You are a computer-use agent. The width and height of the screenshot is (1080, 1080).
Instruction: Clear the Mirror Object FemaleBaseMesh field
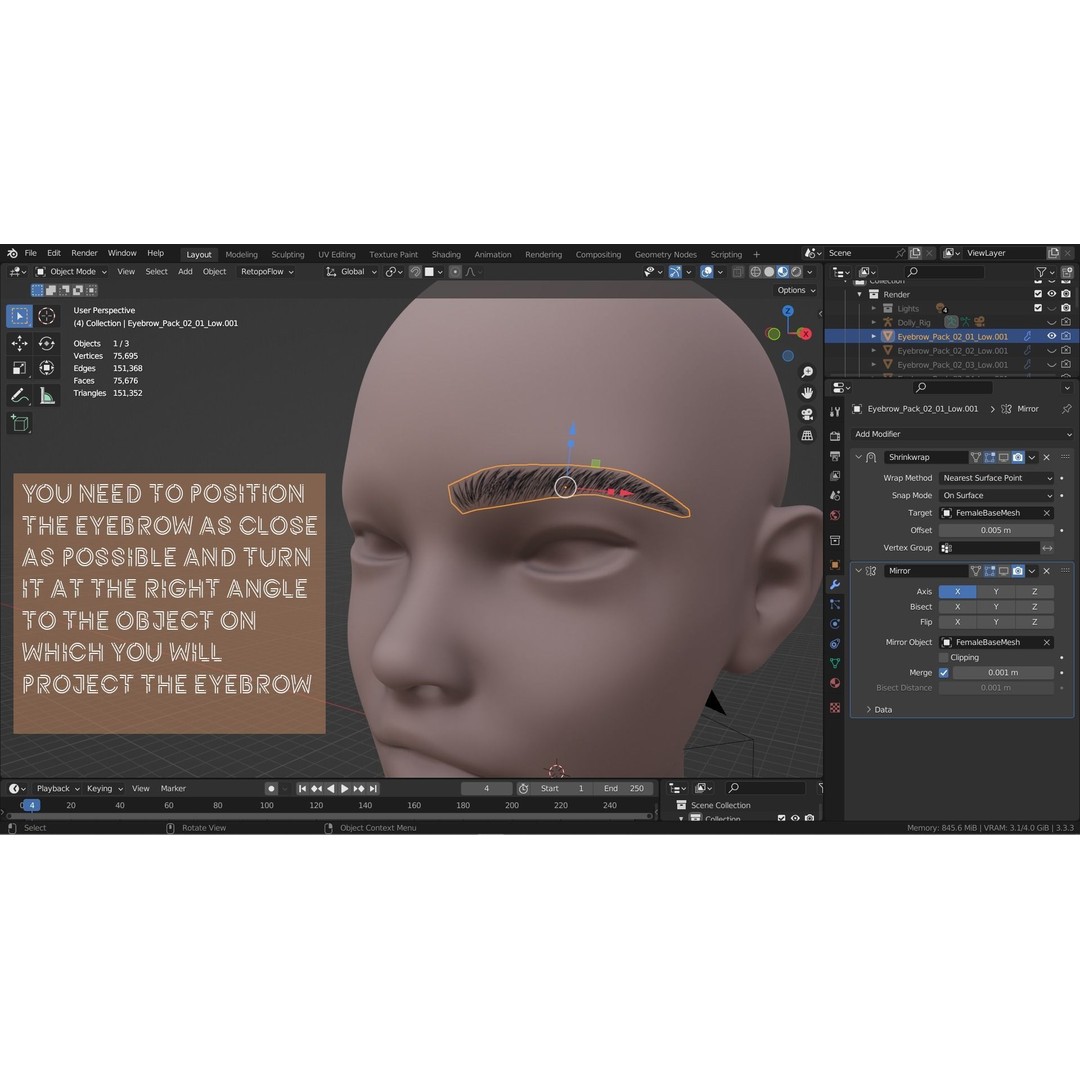click(1046, 643)
